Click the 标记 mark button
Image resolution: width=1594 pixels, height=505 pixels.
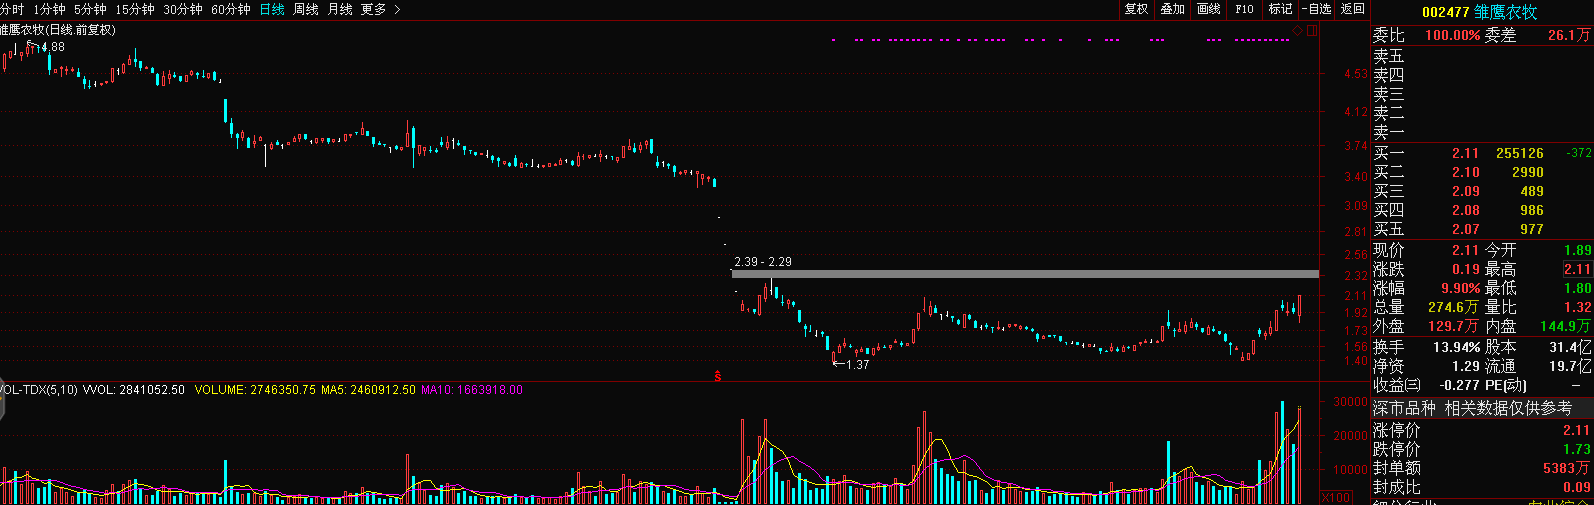tap(1280, 9)
